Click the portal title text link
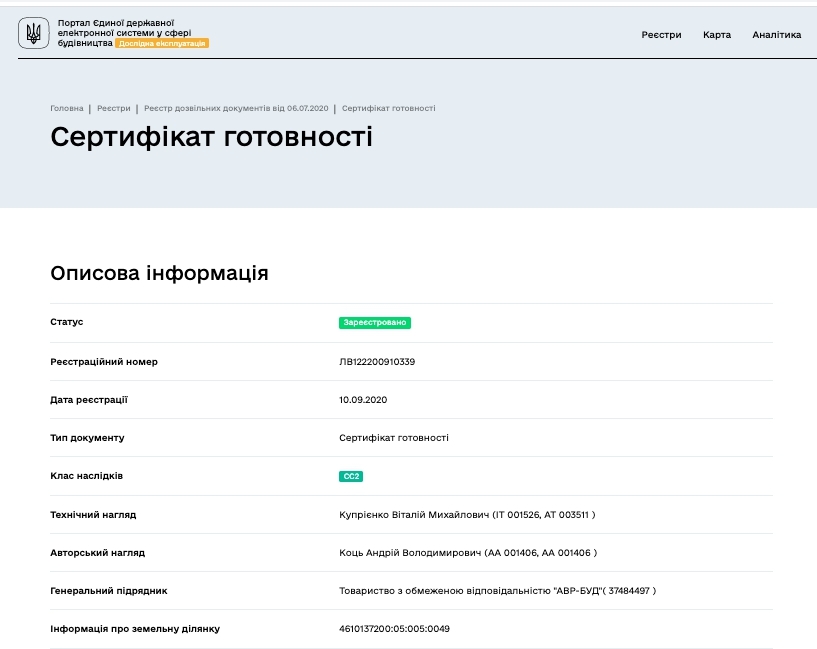The height and width of the screenshot is (649, 817). (x=125, y=33)
